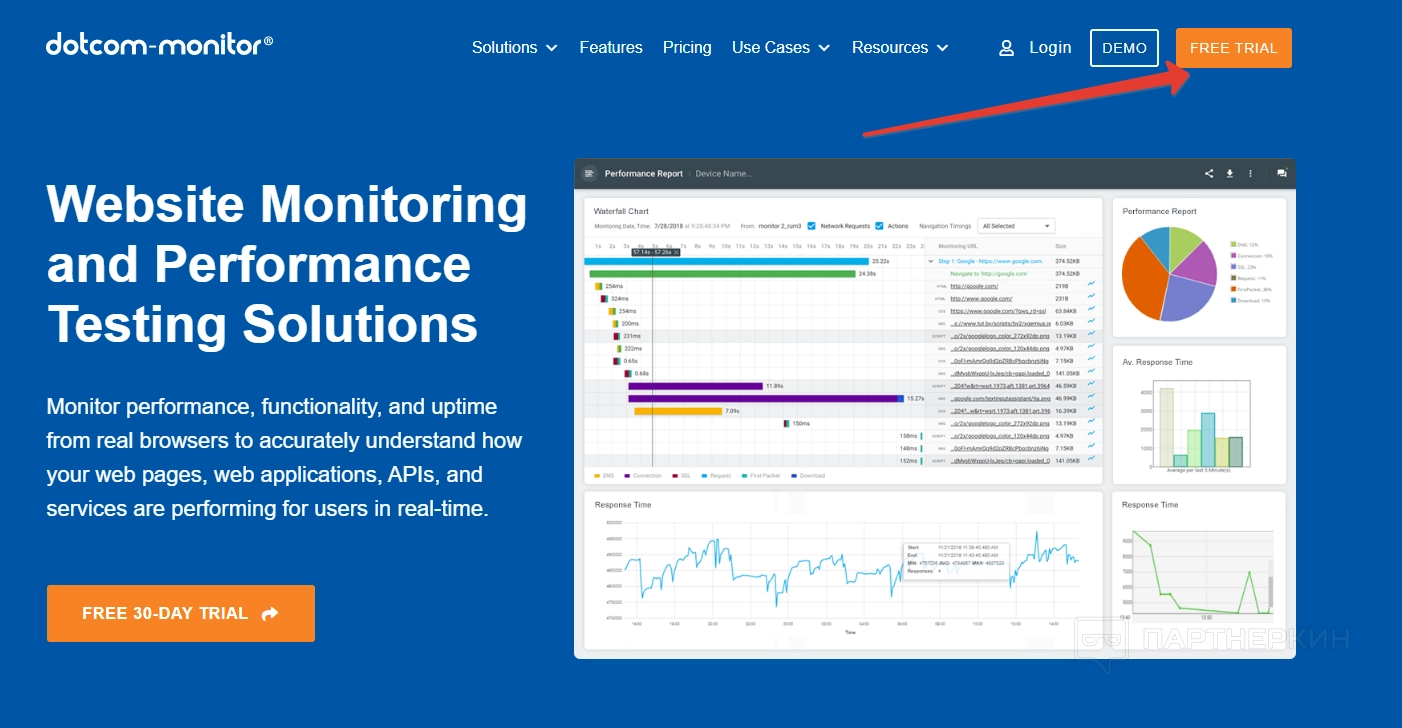Click the orange FREE TRIAL button
This screenshot has width=1402, height=728.
coord(1233,48)
